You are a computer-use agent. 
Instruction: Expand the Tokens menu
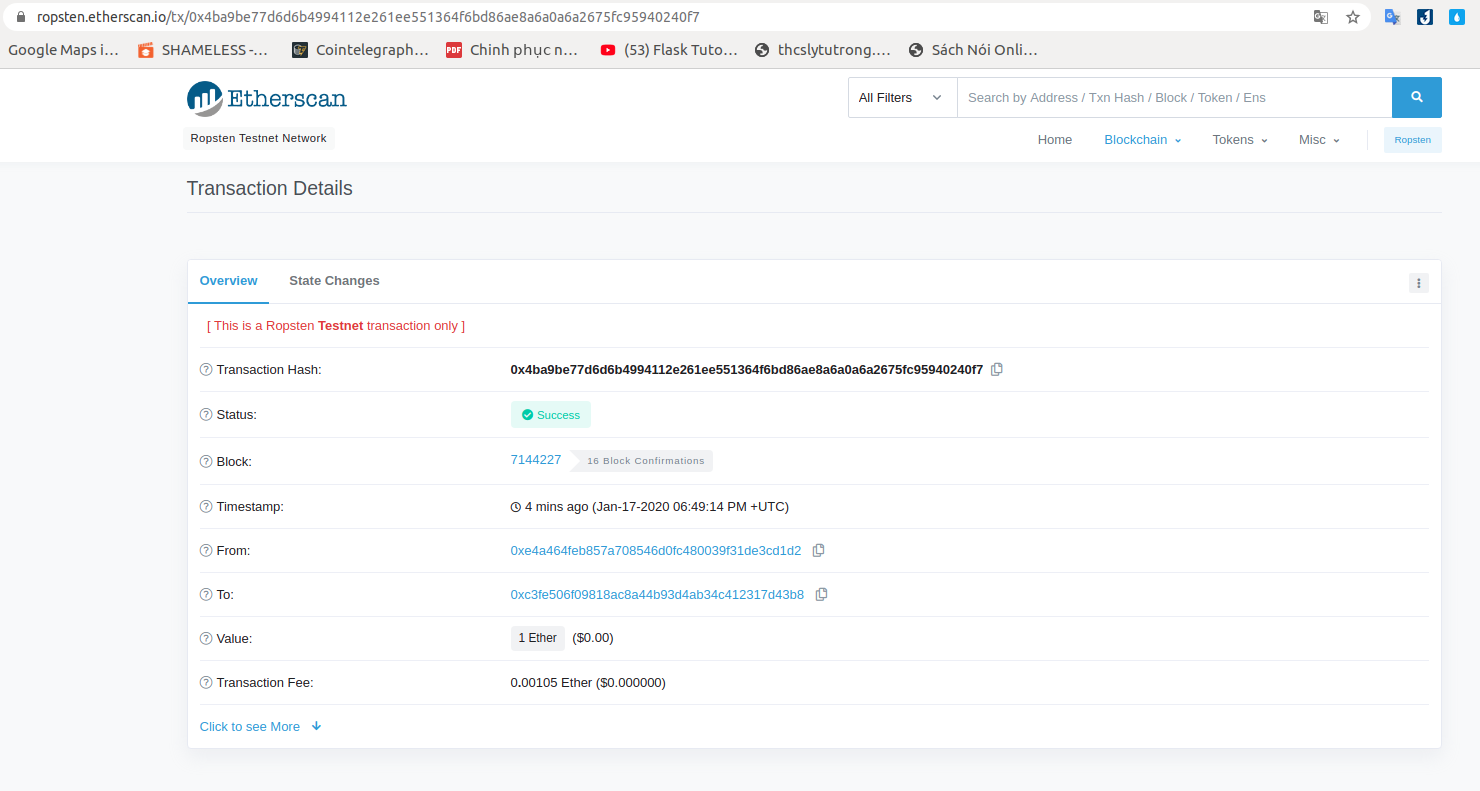click(1240, 140)
